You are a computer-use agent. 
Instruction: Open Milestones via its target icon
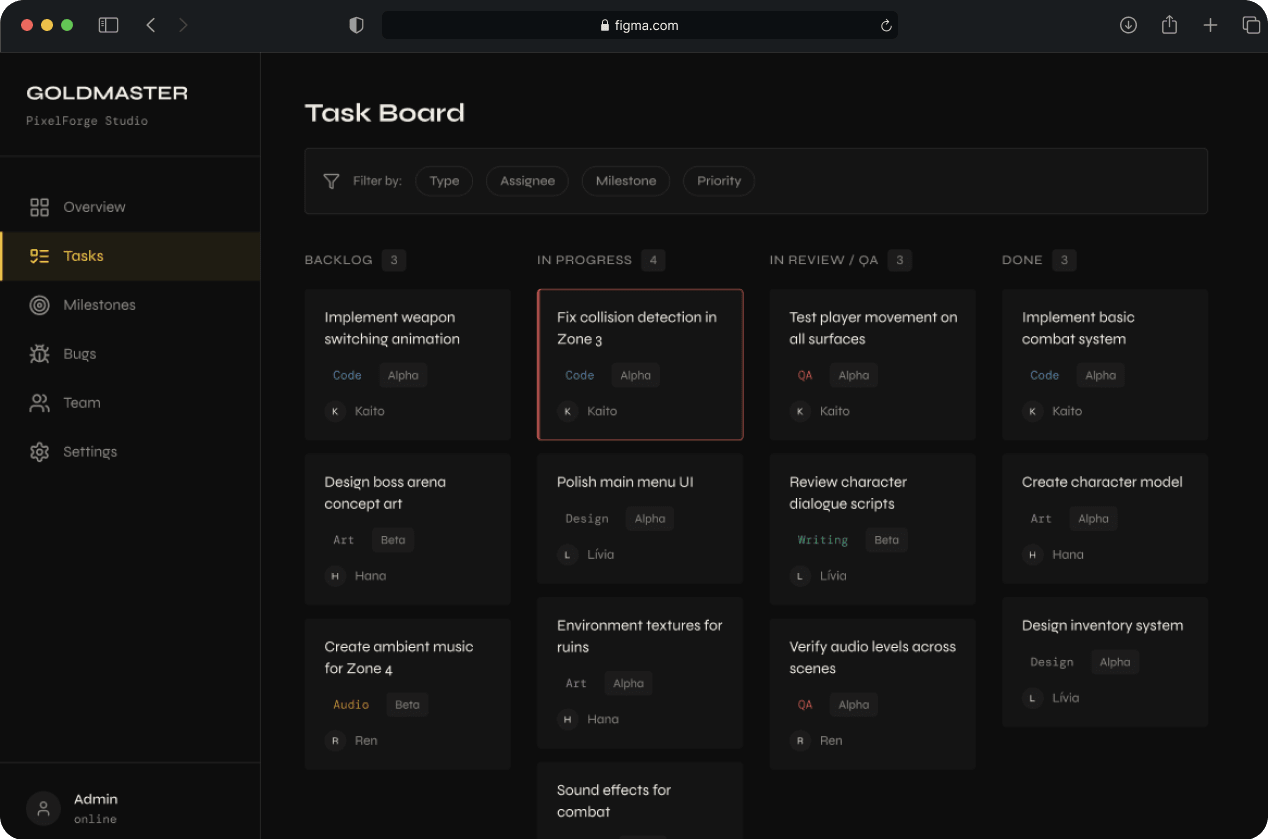click(x=39, y=305)
